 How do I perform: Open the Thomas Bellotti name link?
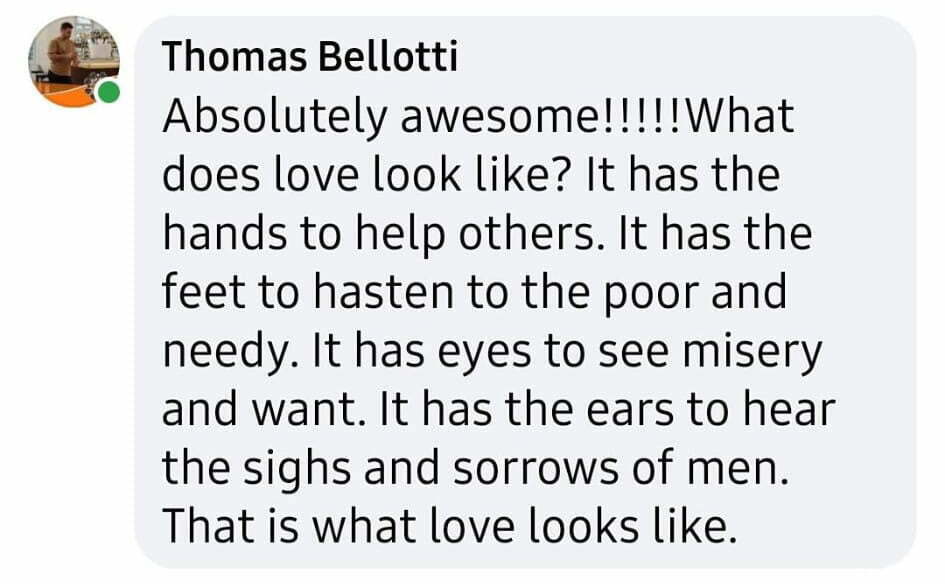coord(310,57)
